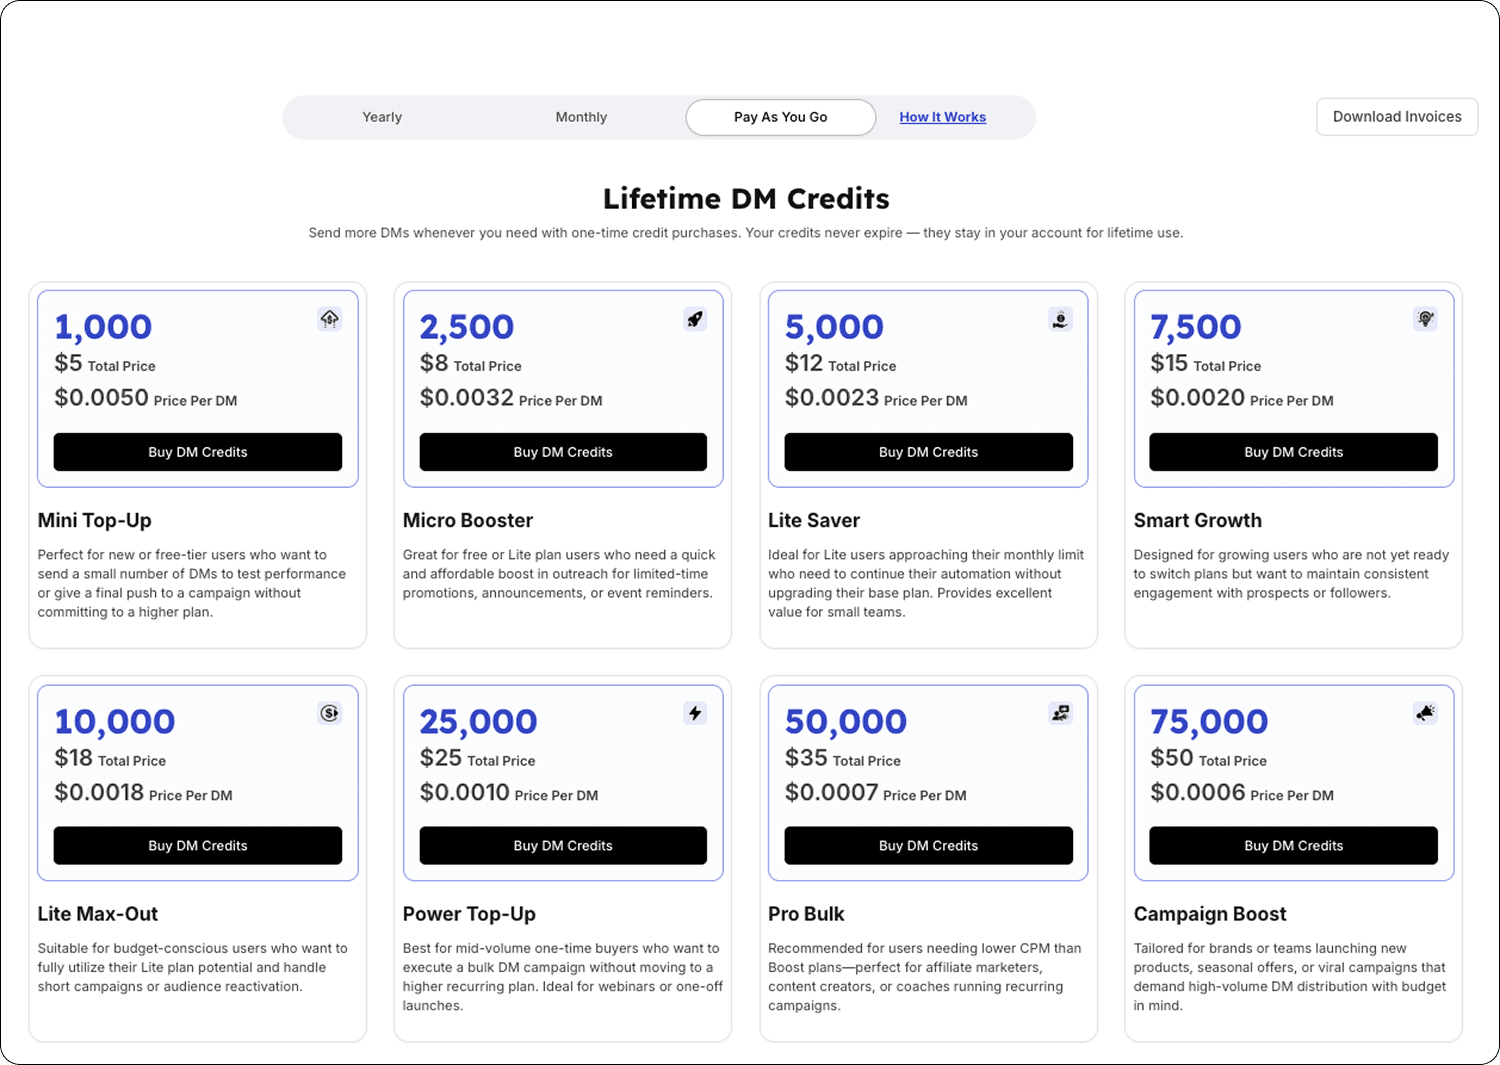Click the Download Invoices button
The image size is (1500, 1065).
(x=1397, y=117)
